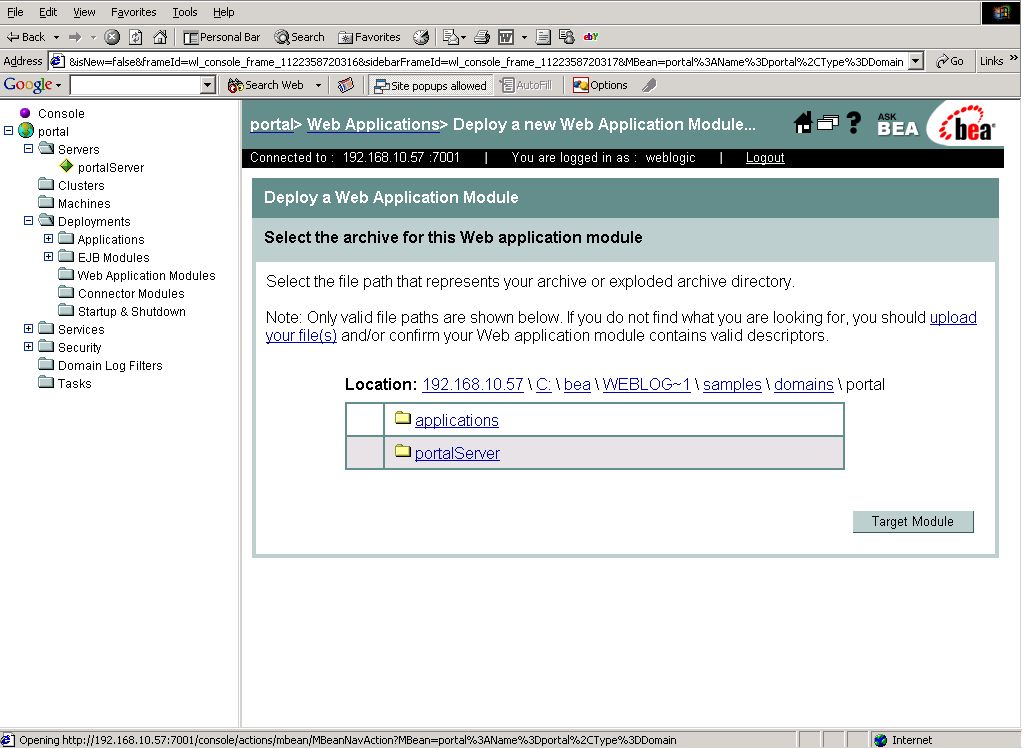Click the Forward arrow button

coord(75,37)
